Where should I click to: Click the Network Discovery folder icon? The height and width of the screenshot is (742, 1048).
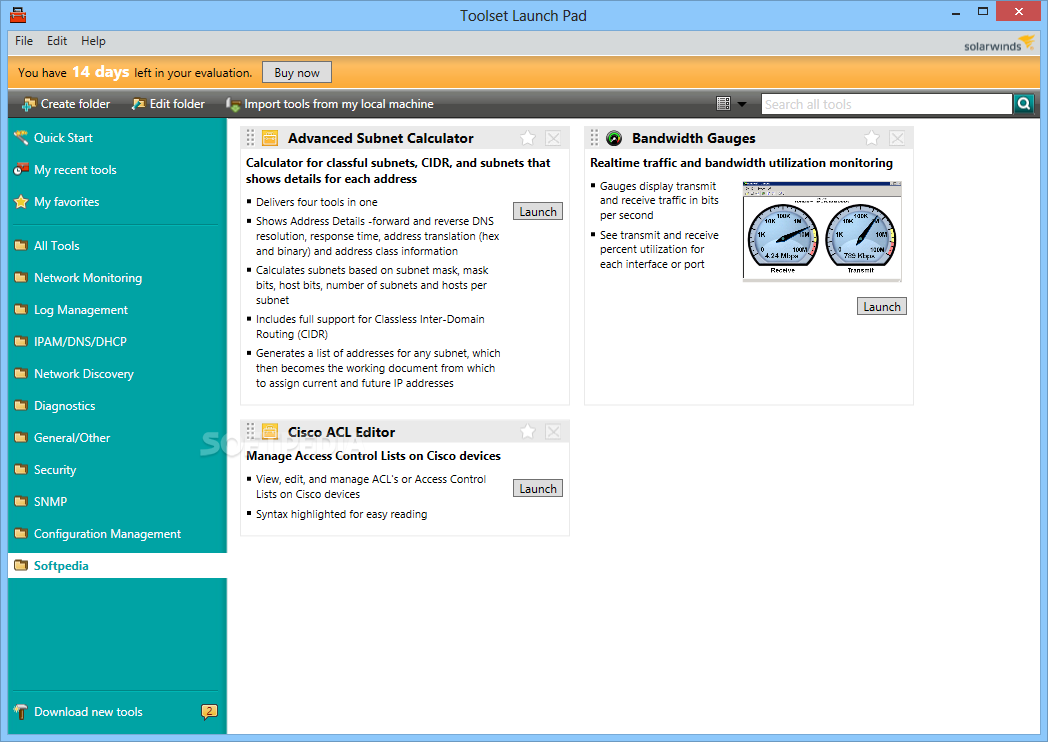pyautogui.click(x=21, y=373)
